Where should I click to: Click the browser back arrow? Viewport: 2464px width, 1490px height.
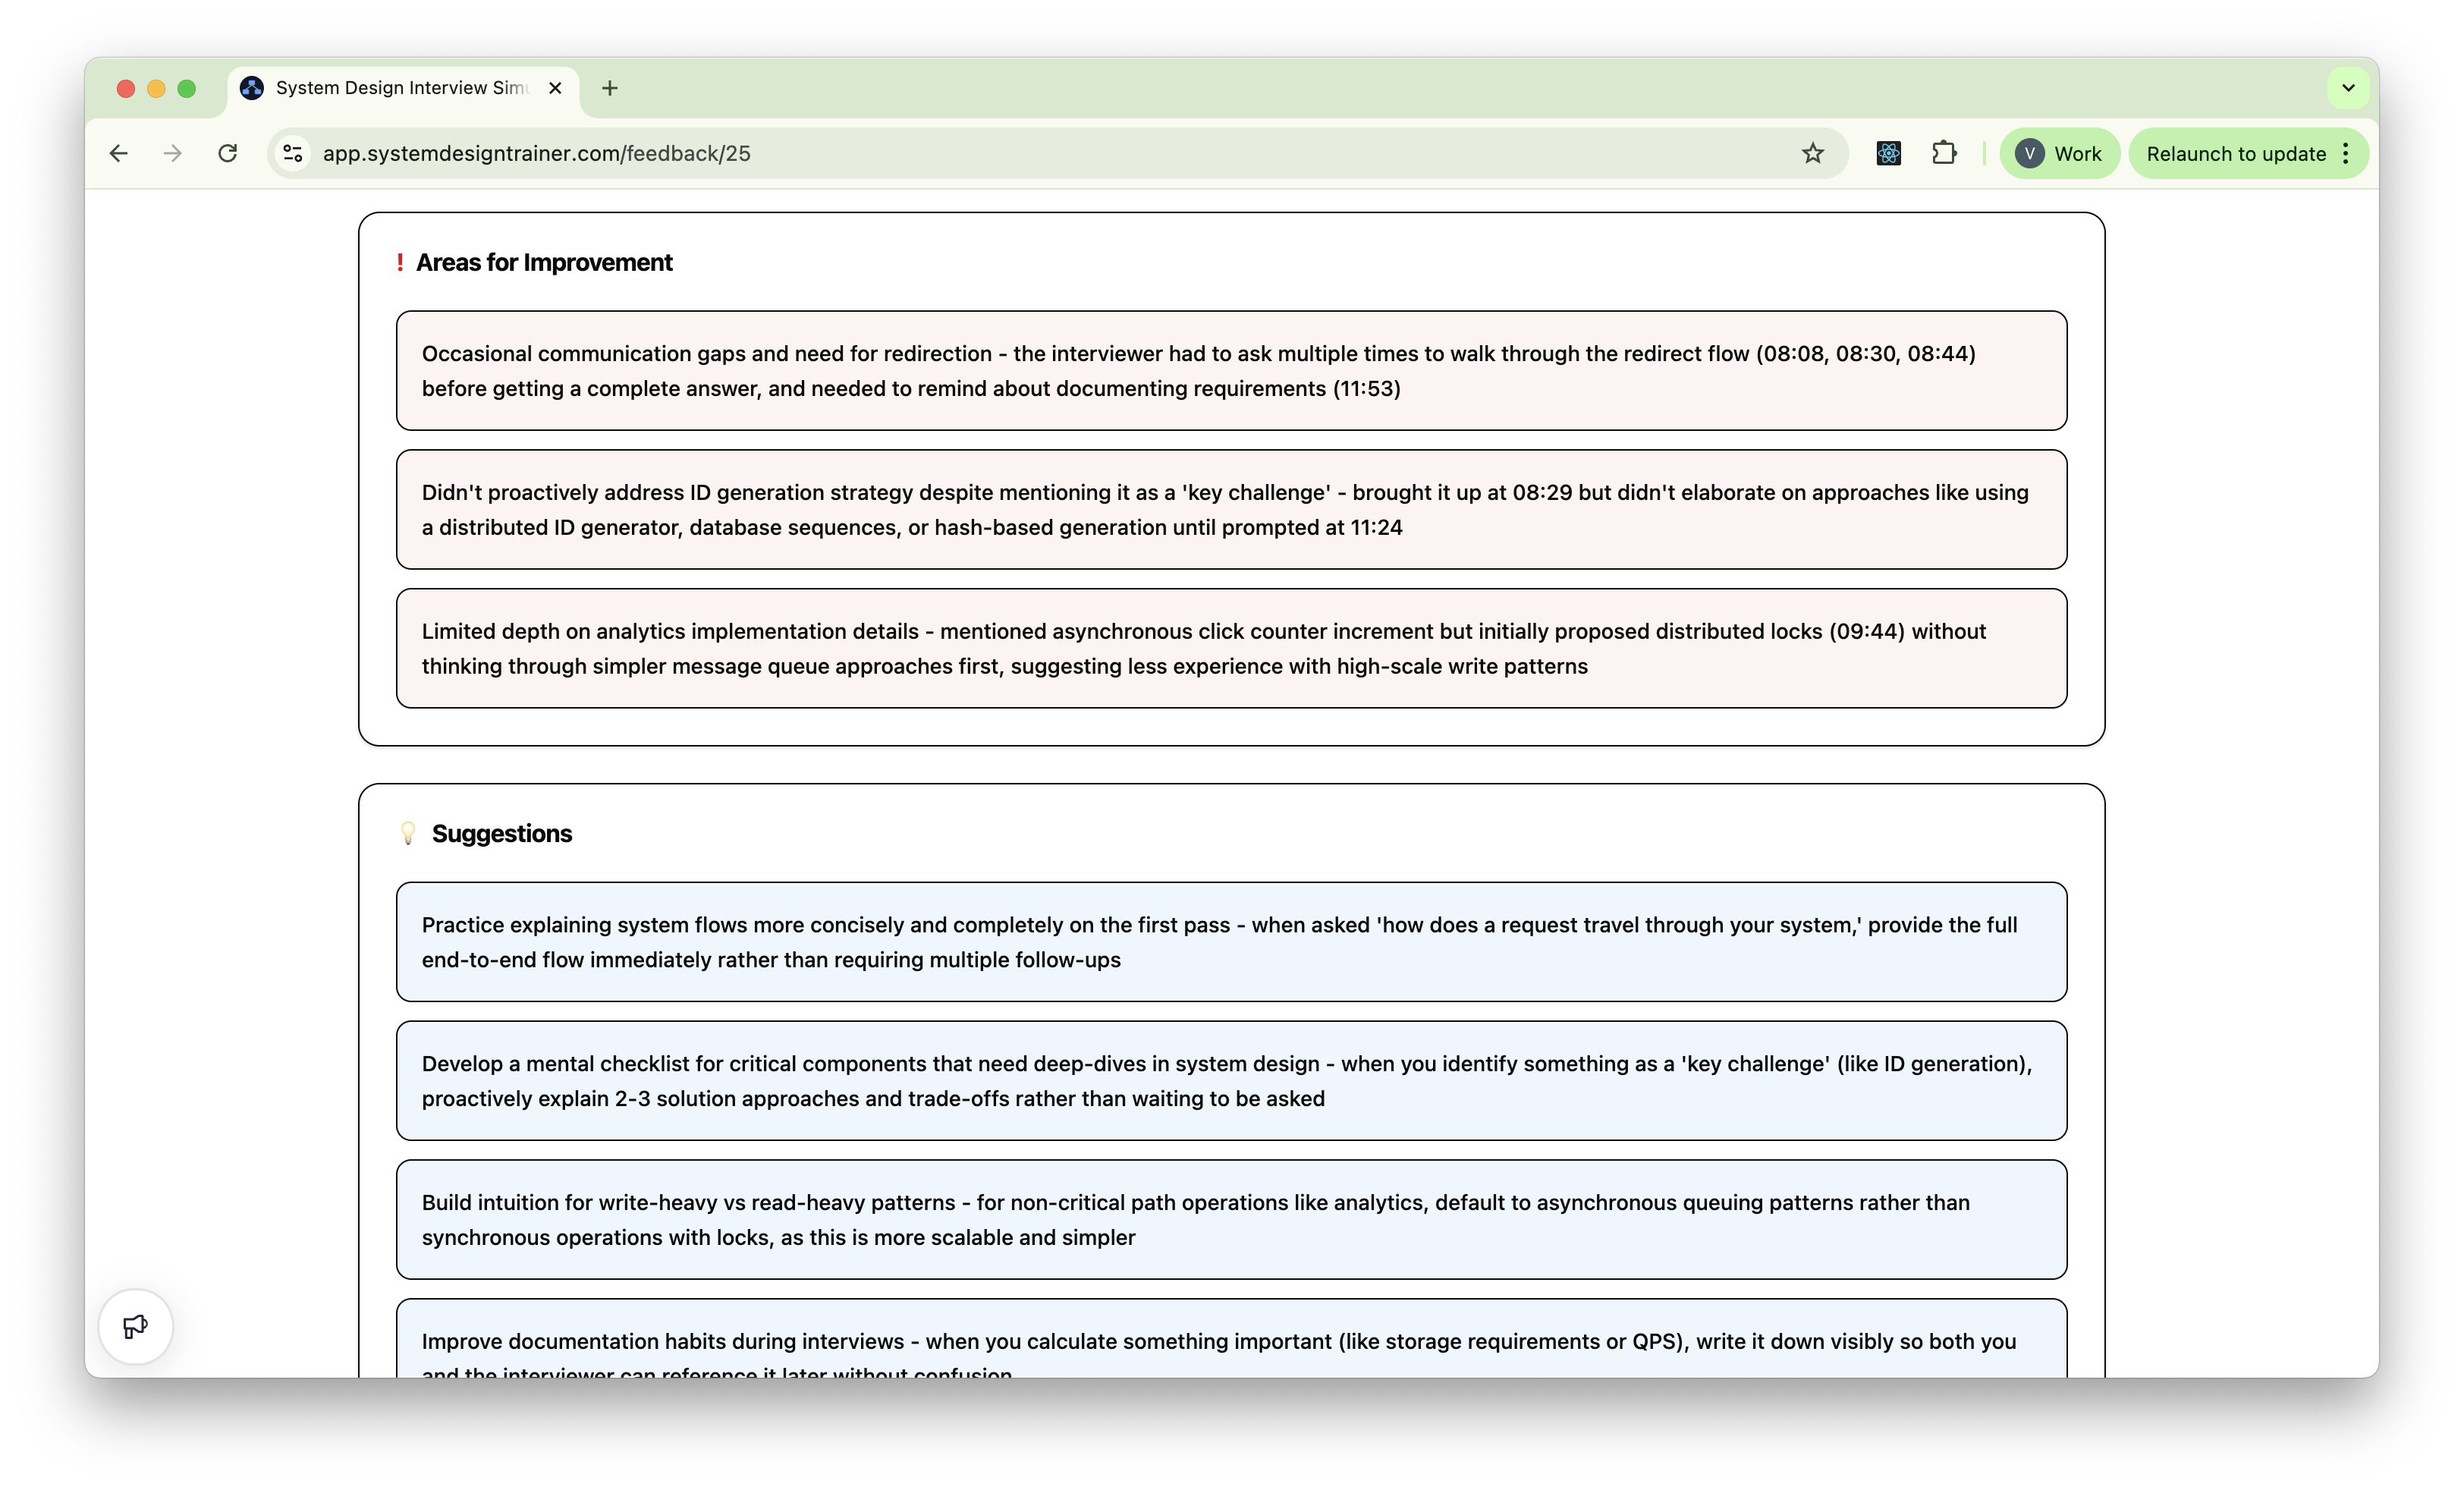pos(119,153)
